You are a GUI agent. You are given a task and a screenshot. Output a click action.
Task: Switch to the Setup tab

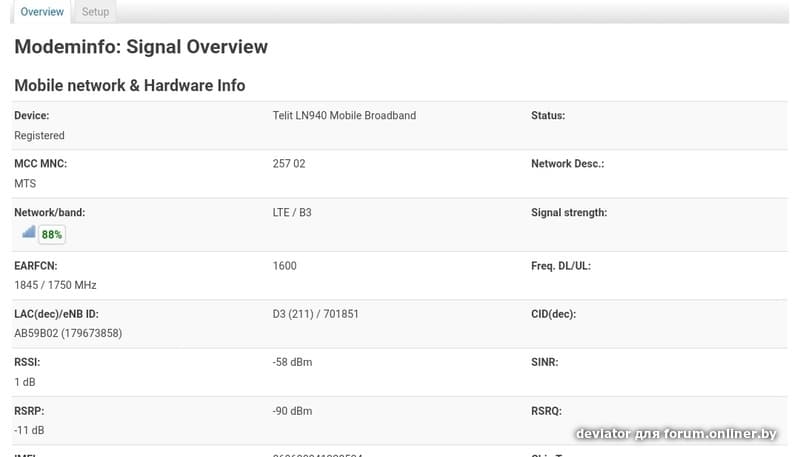[x=95, y=12]
